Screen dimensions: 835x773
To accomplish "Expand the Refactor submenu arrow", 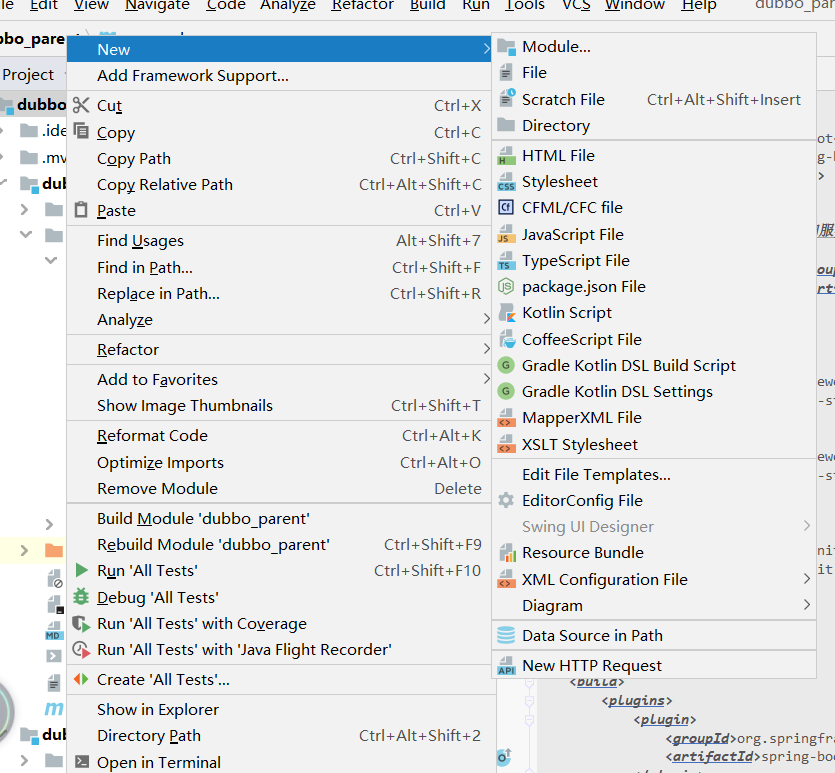I will click(x=486, y=349).
